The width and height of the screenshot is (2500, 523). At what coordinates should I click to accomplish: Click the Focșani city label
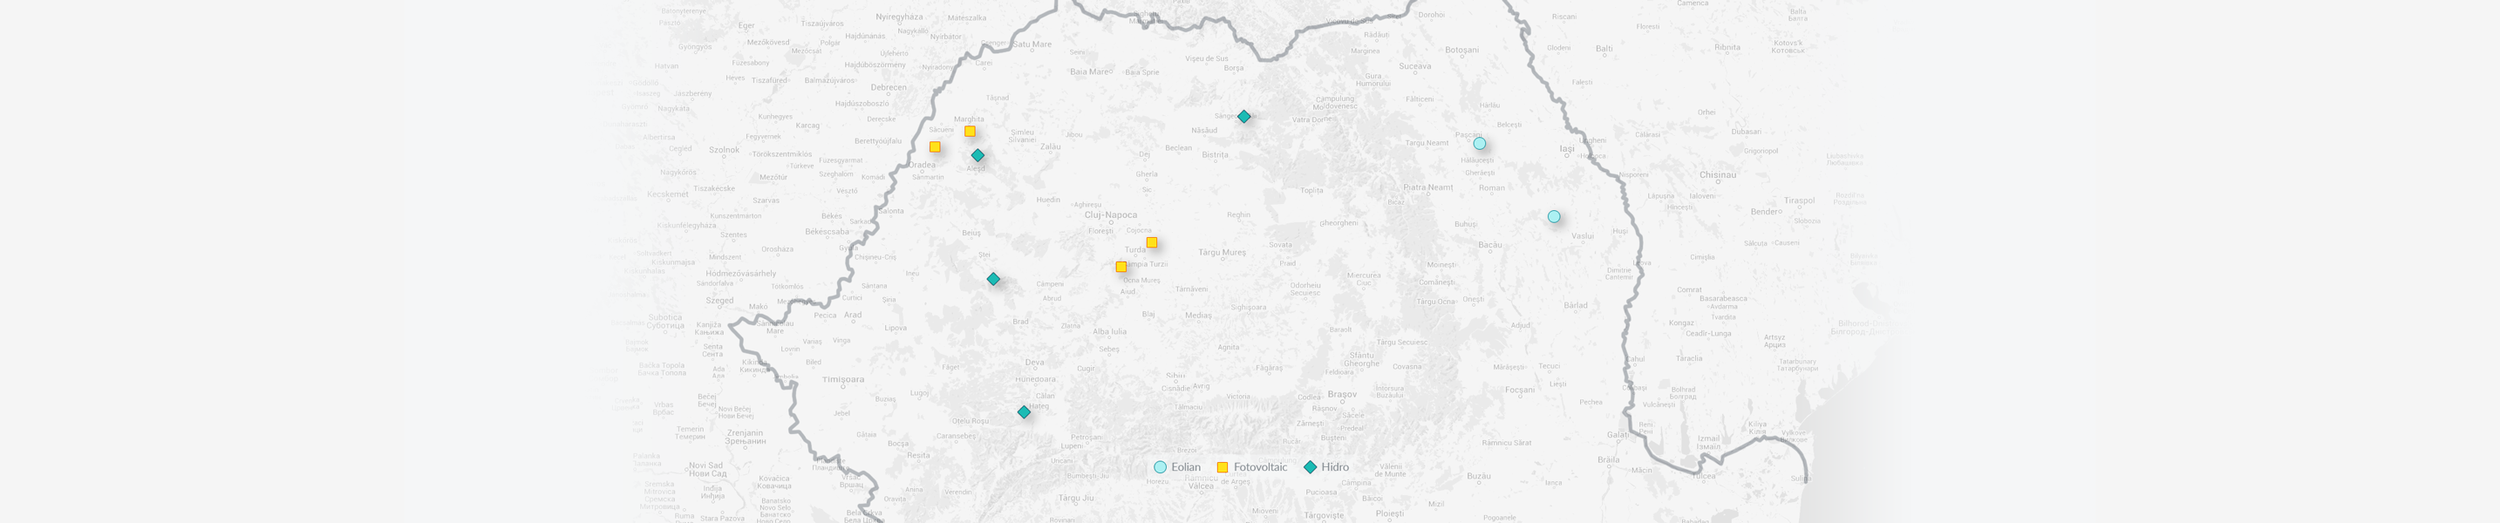click(1519, 390)
